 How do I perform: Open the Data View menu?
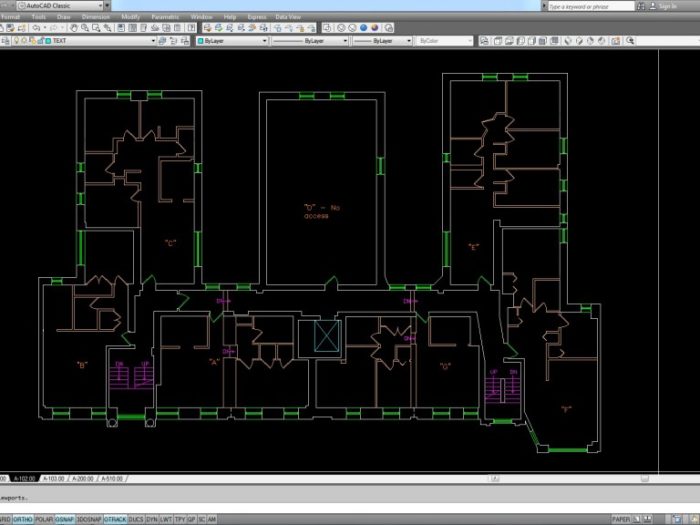click(x=288, y=17)
